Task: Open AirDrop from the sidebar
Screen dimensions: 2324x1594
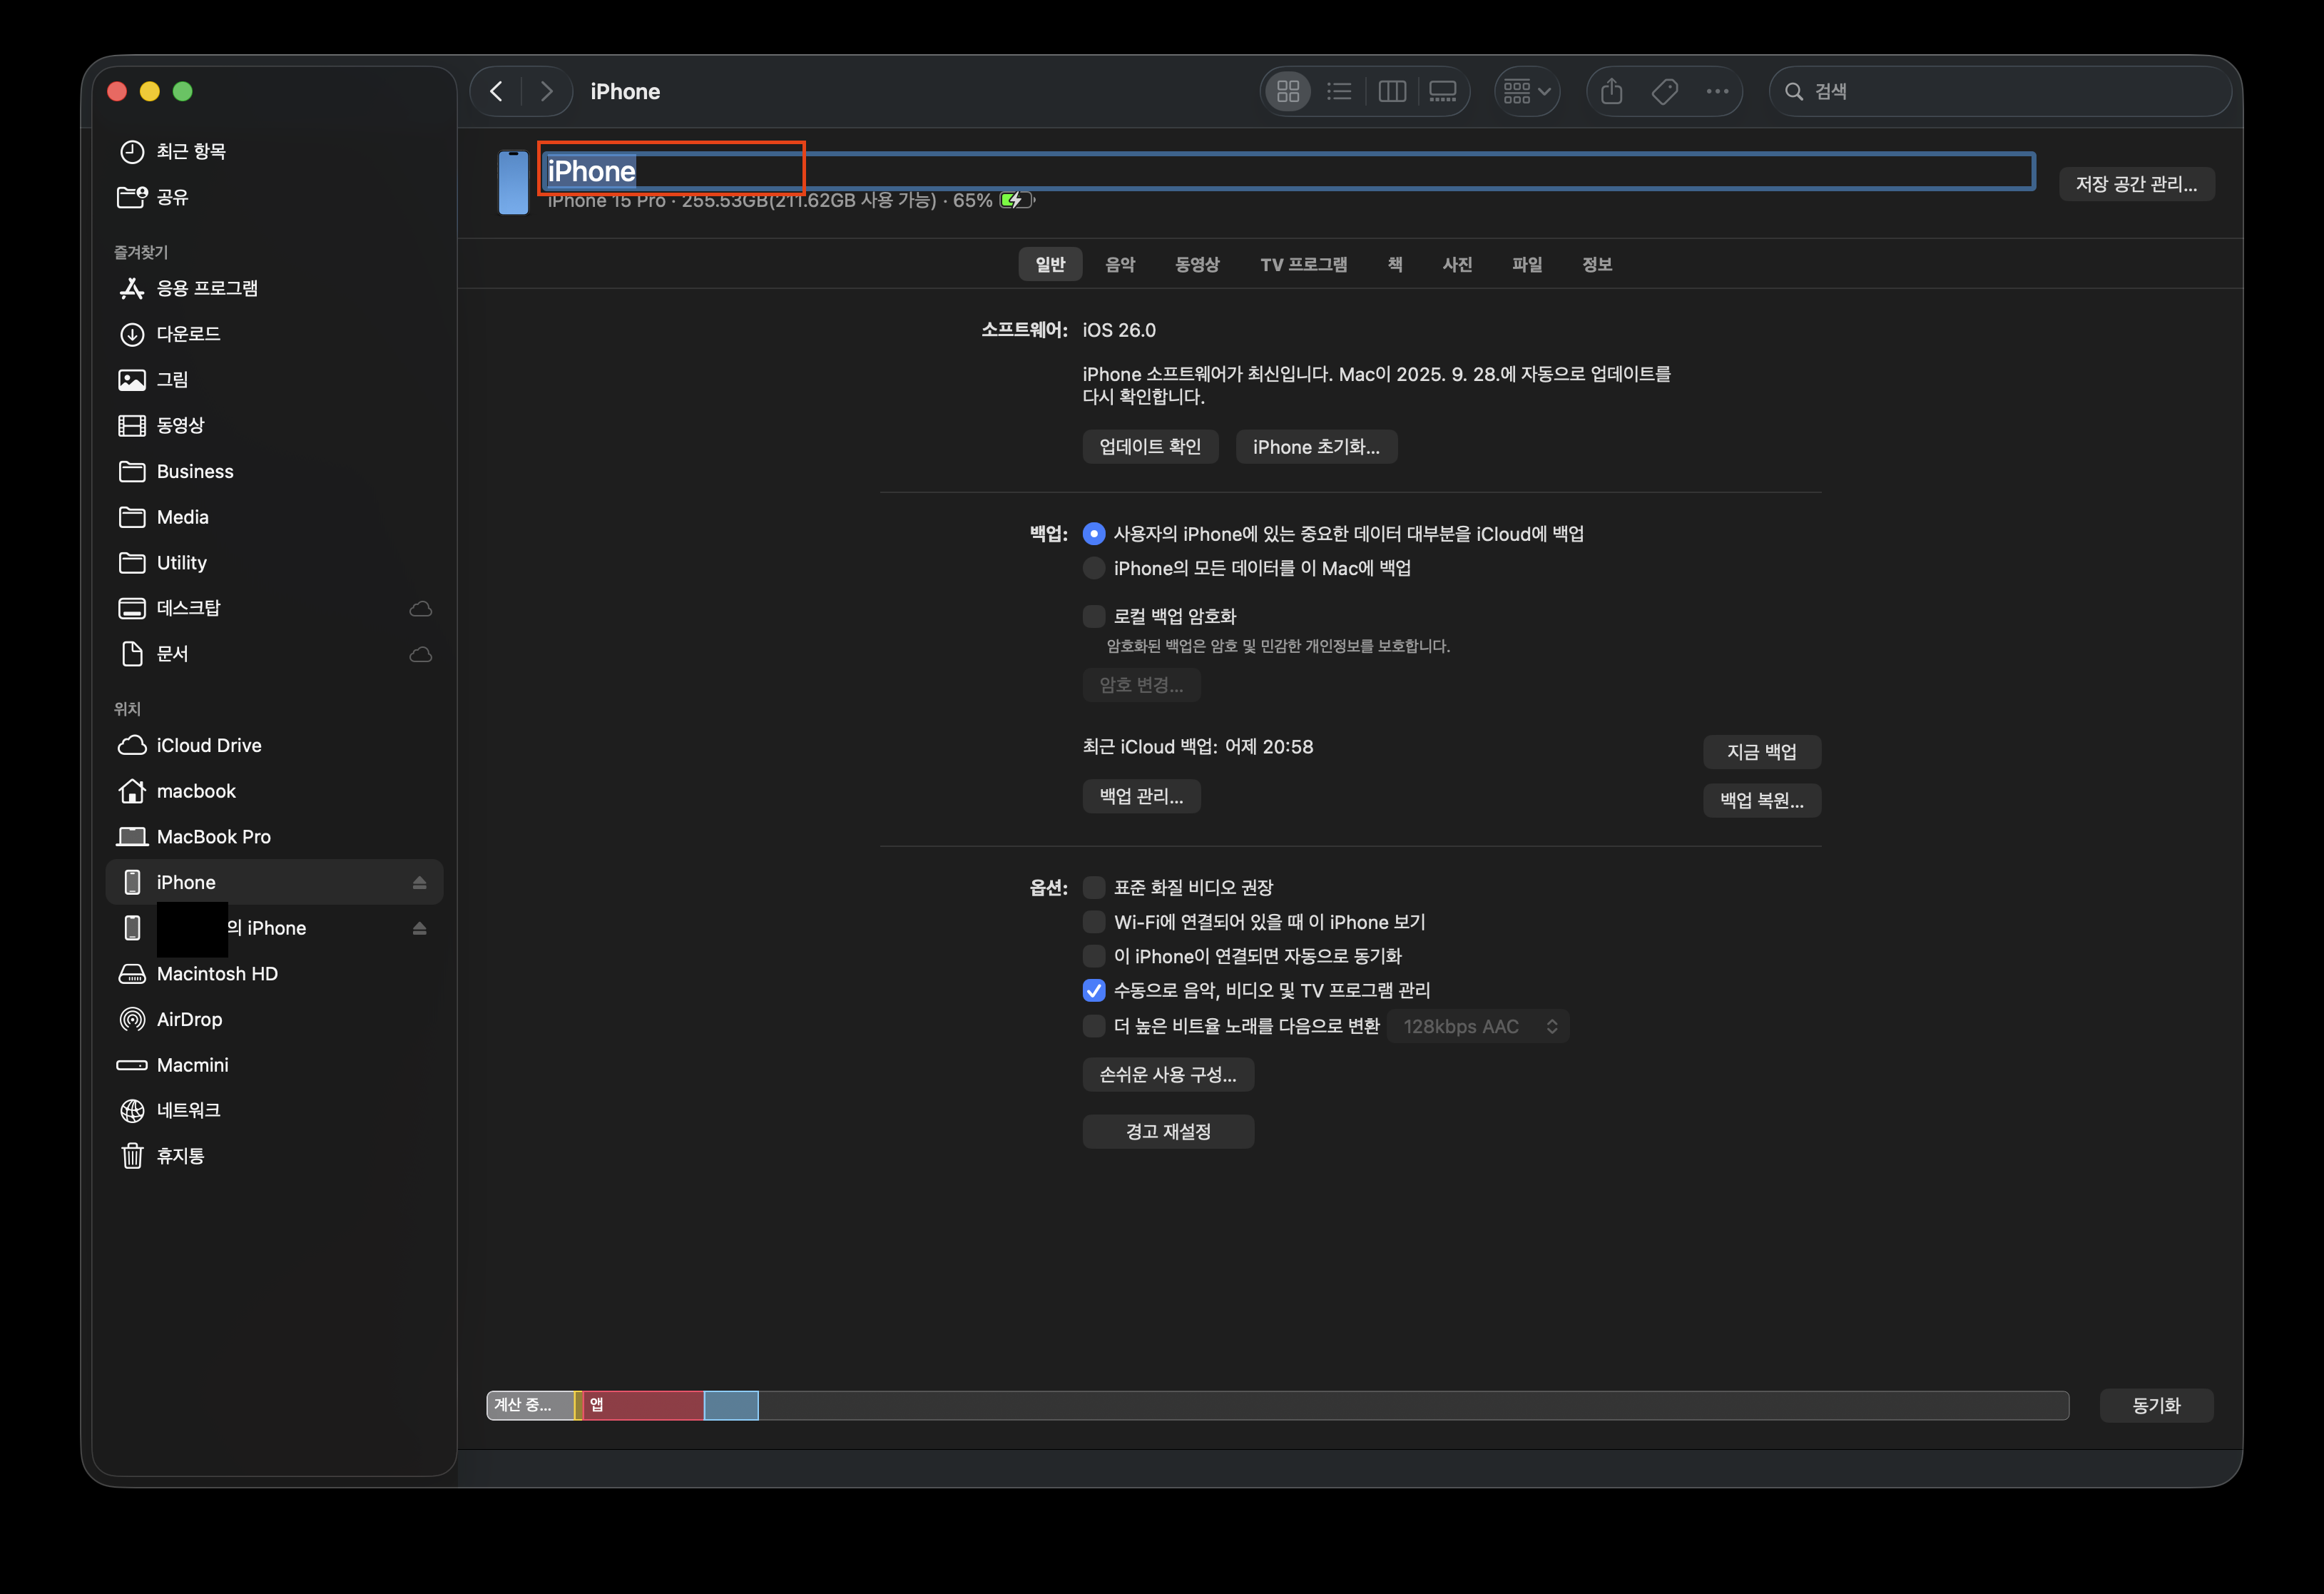Action: pos(189,1019)
